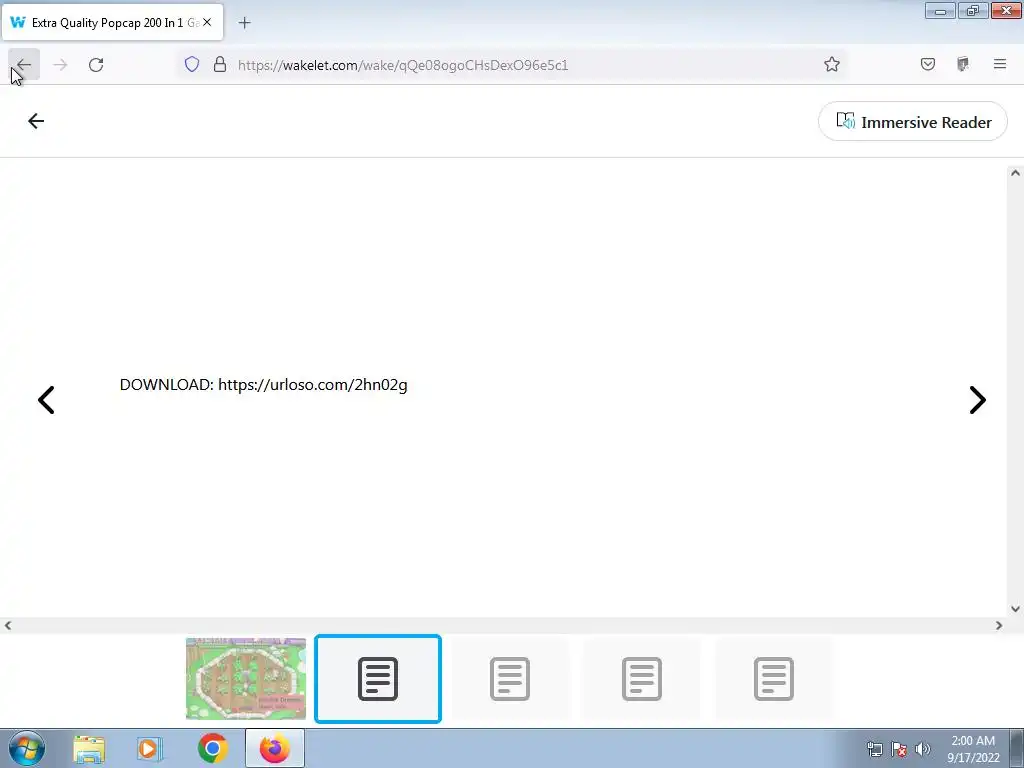Click the vertical scrollbar up arrow
Viewport: 1024px width, 768px height.
click(1015, 173)
